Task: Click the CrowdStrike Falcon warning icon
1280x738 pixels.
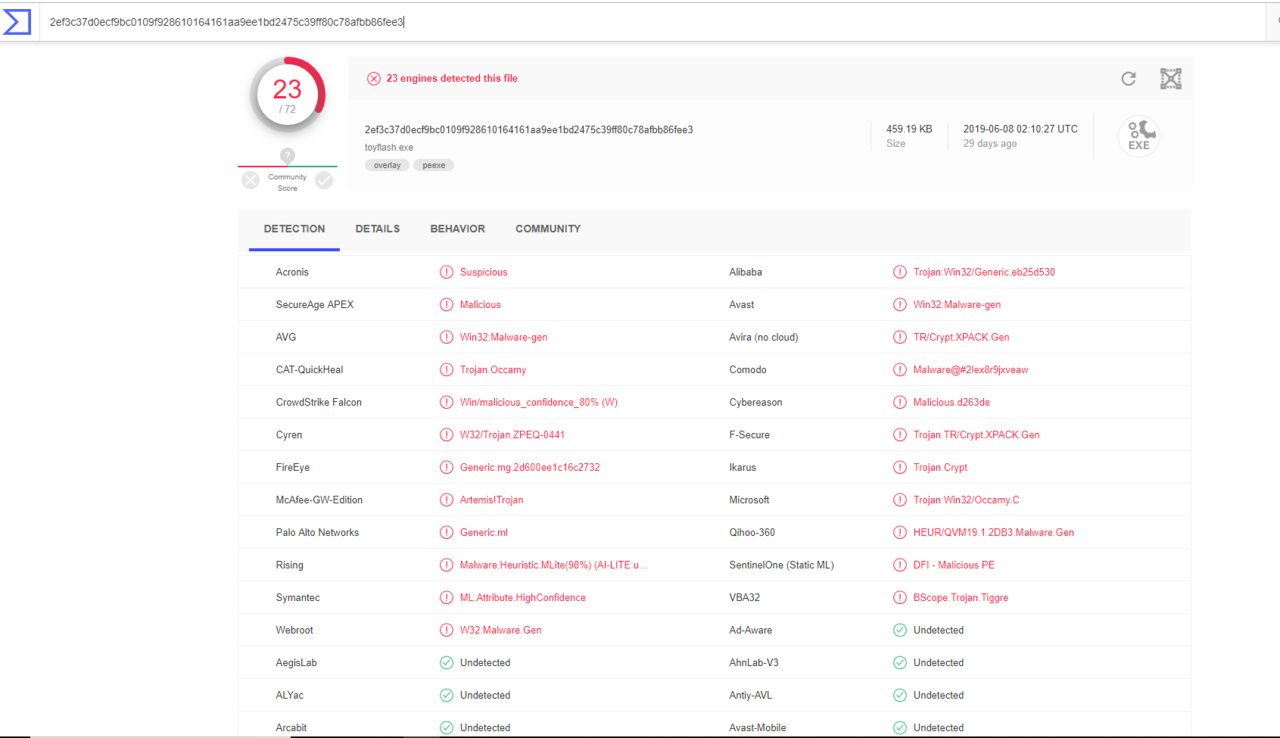Action: click(x=446, y=402)
